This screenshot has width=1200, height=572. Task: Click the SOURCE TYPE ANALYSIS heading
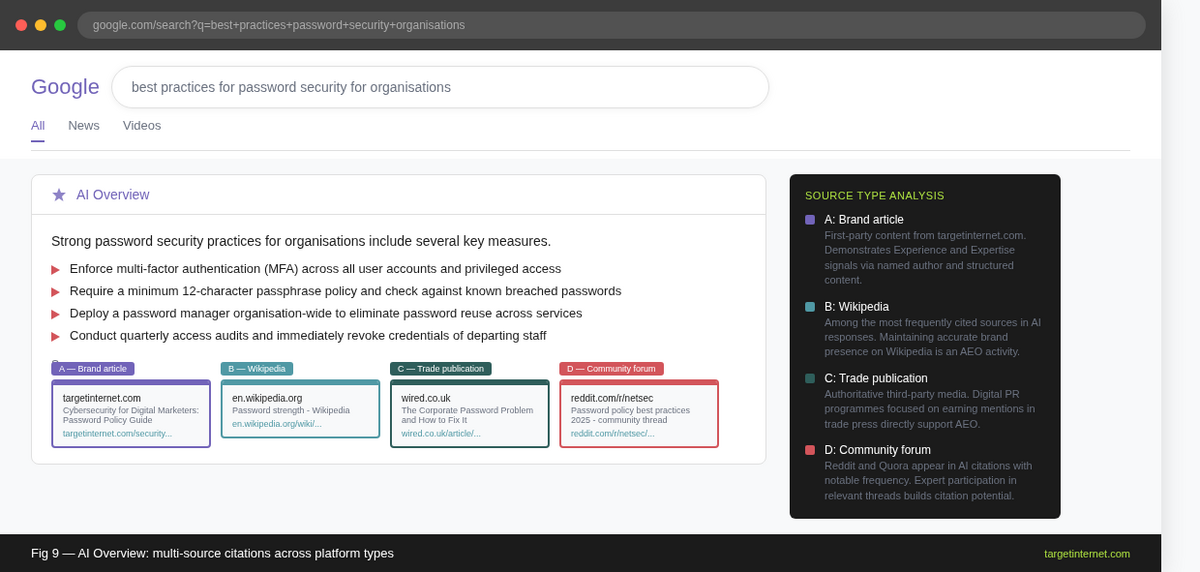point(875,195)
